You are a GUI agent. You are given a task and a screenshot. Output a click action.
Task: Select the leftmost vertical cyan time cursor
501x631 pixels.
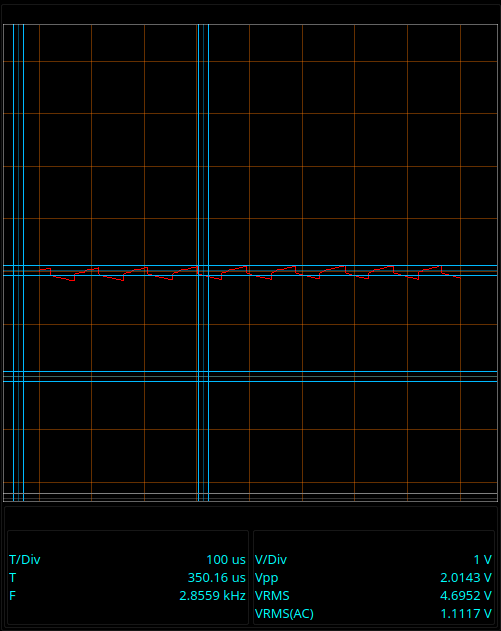pos(19,262)
